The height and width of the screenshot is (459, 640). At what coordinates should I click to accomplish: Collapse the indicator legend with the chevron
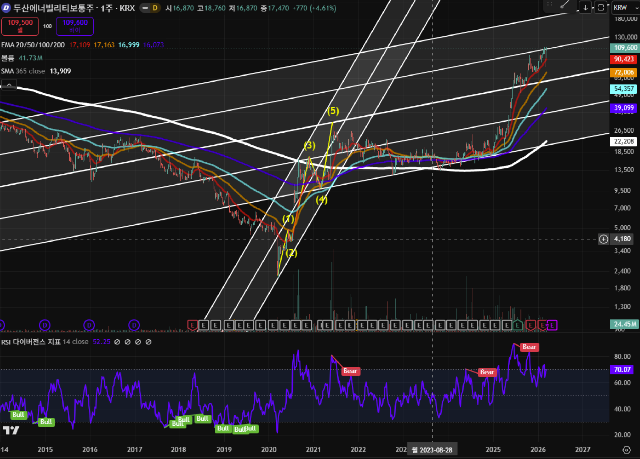(9, 85)
